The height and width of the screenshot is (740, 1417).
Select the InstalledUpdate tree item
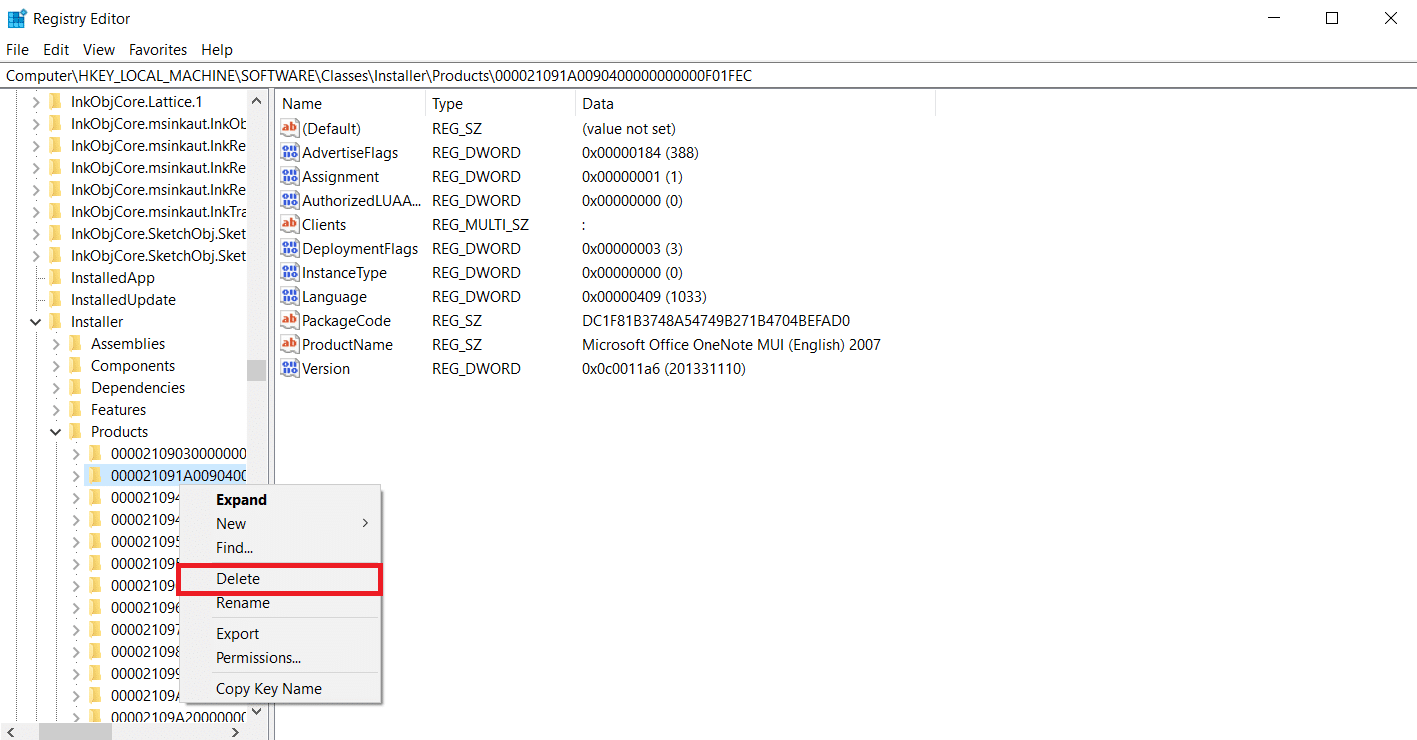click(123, 299)
